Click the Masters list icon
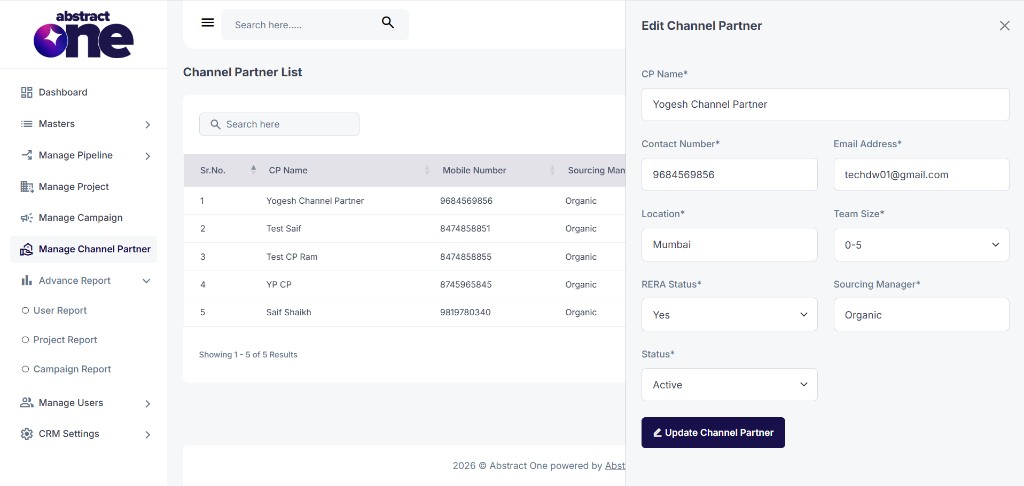The image size is (1024, 486). [27, 123]
